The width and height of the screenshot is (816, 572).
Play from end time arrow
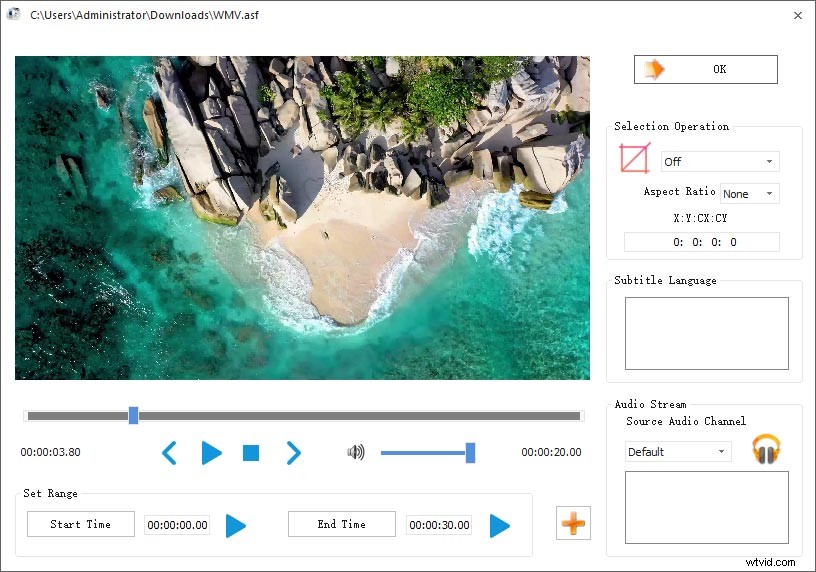(500, 526)
